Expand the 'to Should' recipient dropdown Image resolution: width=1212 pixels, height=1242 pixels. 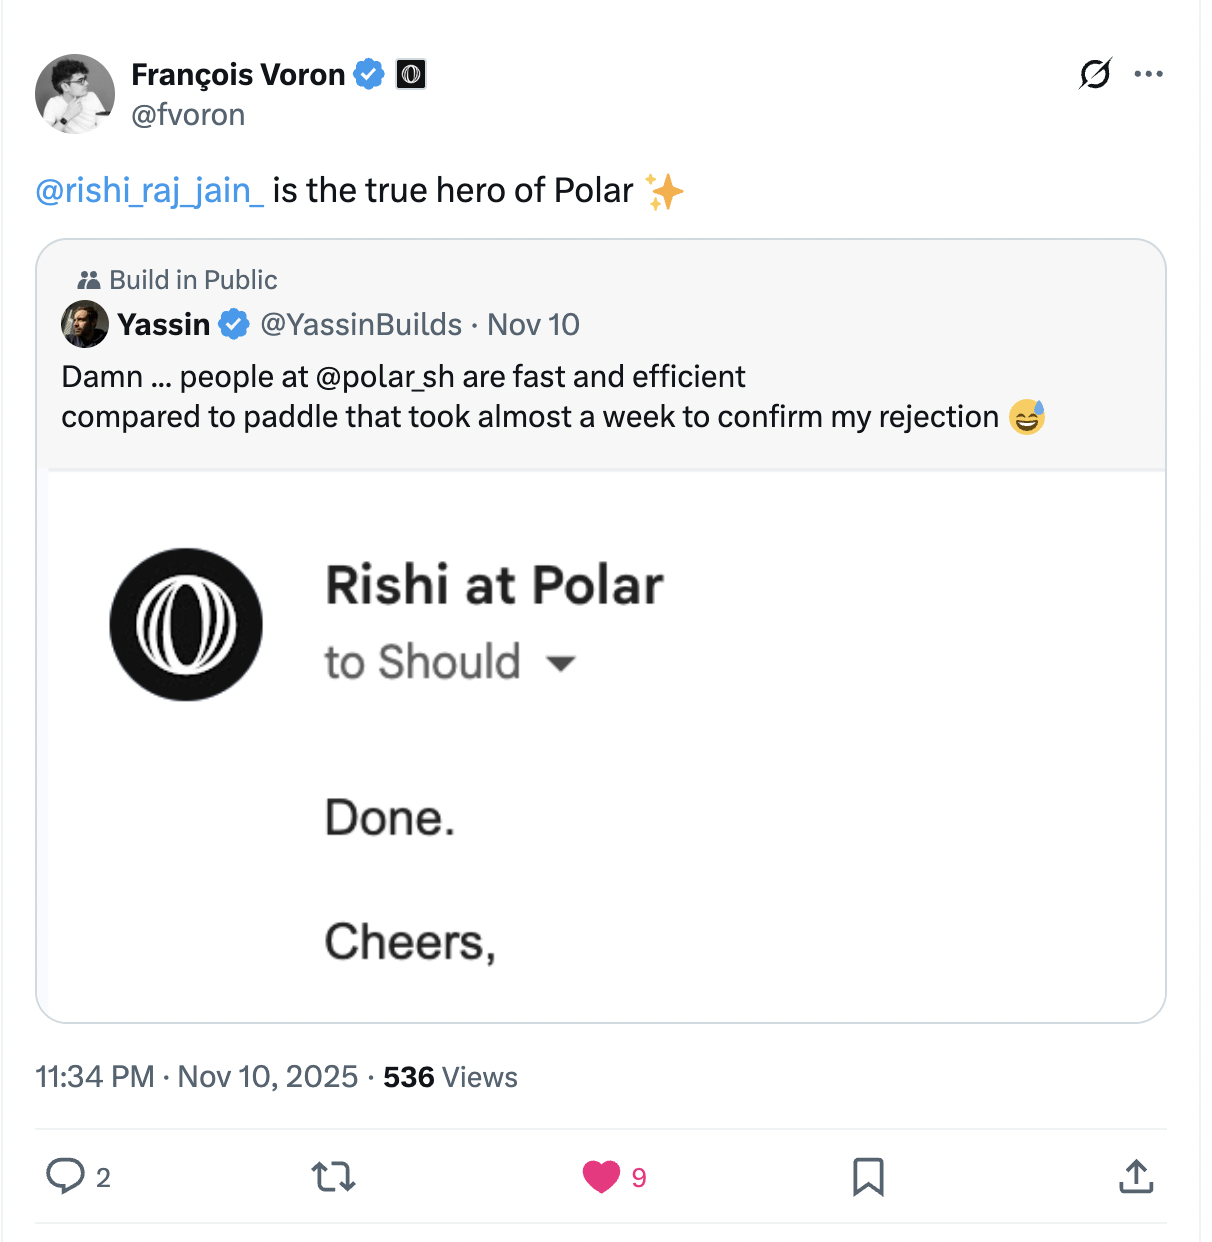click(x=561, y=662)
